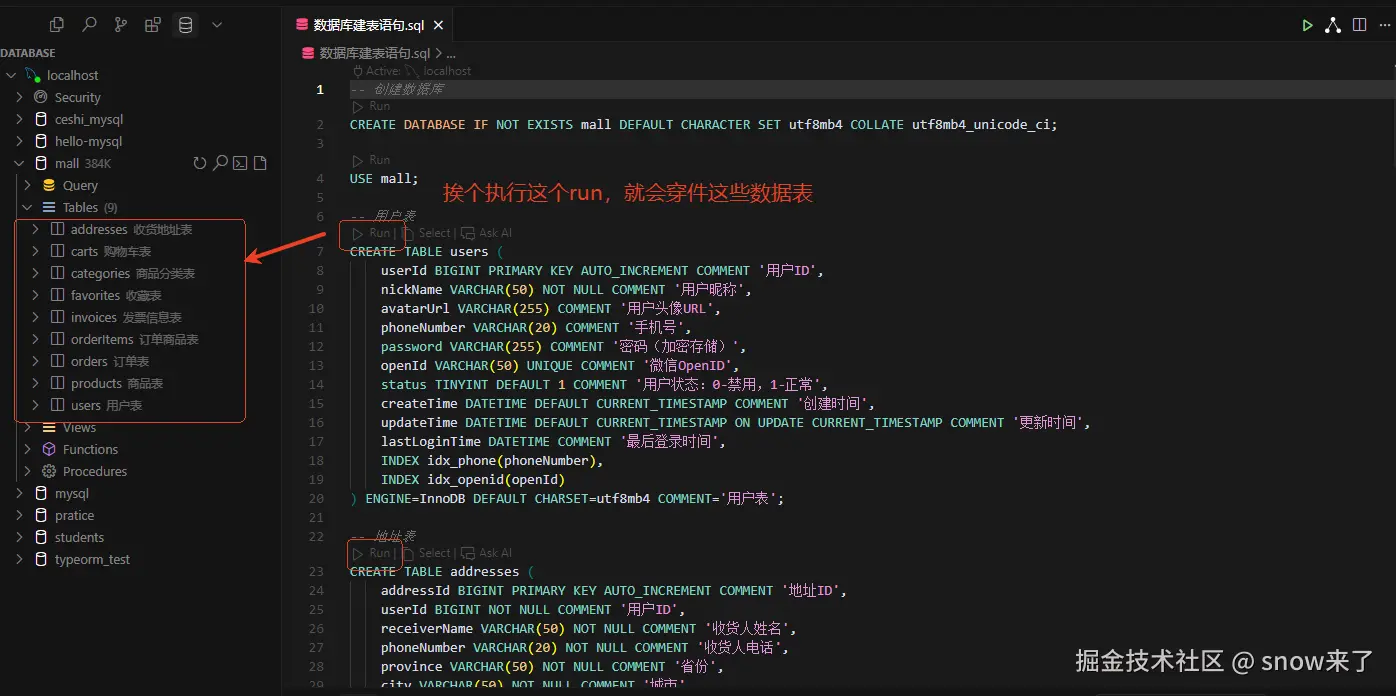1396x696 pixels.
Task: Collapse the Tables (9) node
Action: [27, 207]
